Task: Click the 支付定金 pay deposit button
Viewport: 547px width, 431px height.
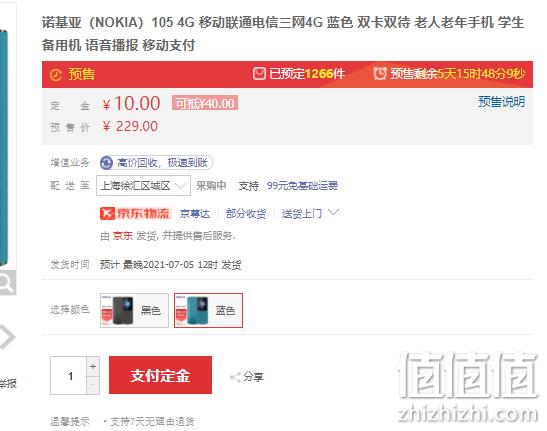Action: [160, 375]
